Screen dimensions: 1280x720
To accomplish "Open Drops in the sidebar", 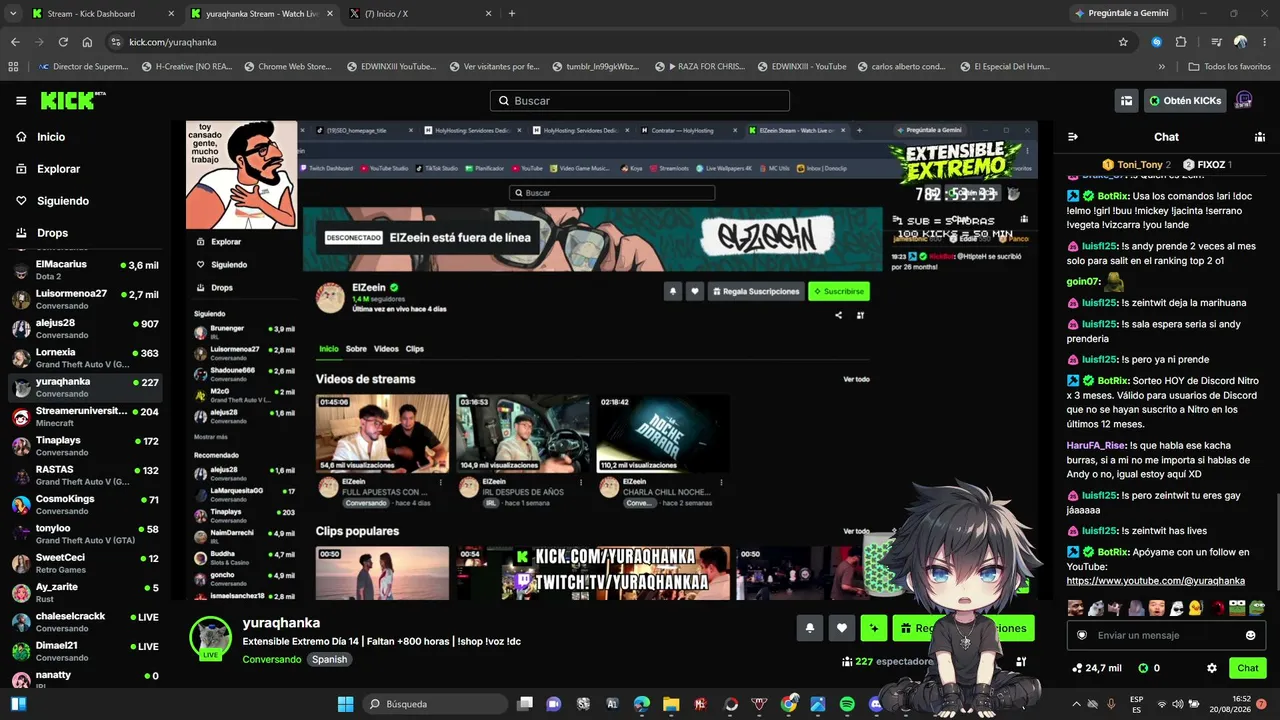I will 52,233.
